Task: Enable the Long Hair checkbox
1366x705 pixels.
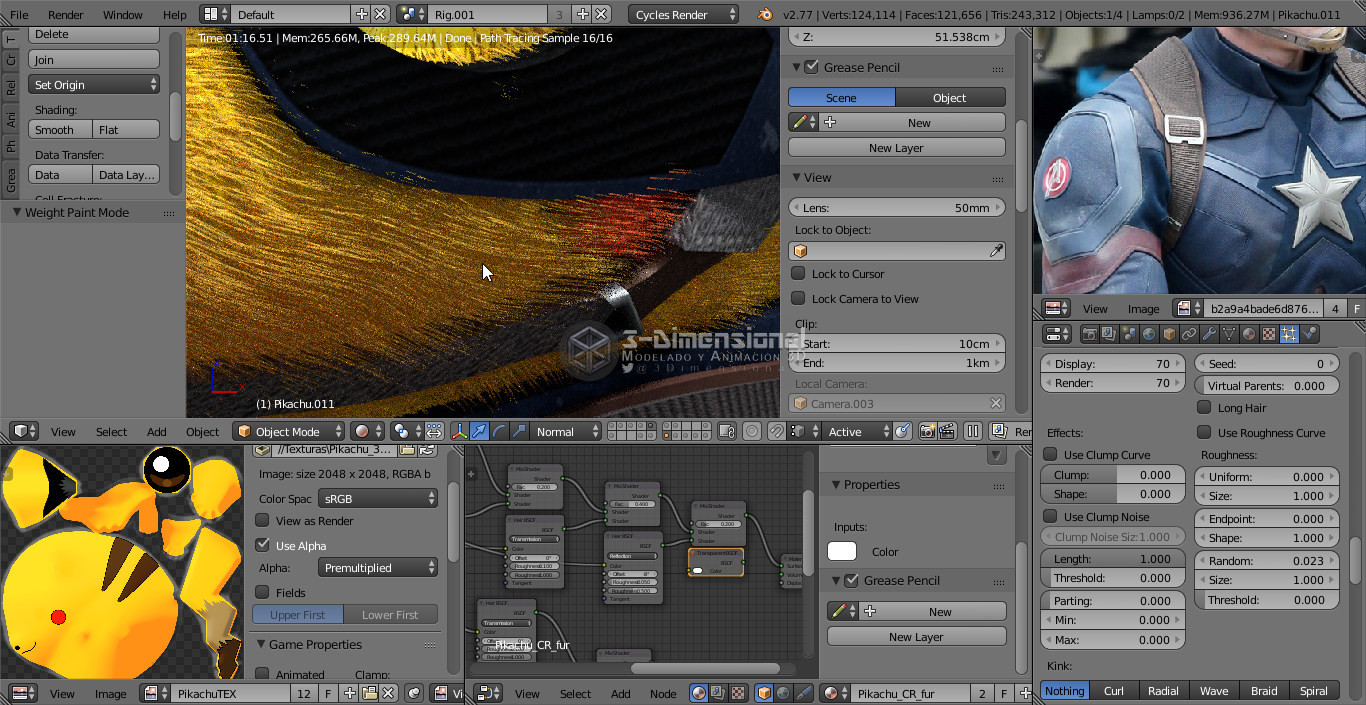Action: [1204, 407]
